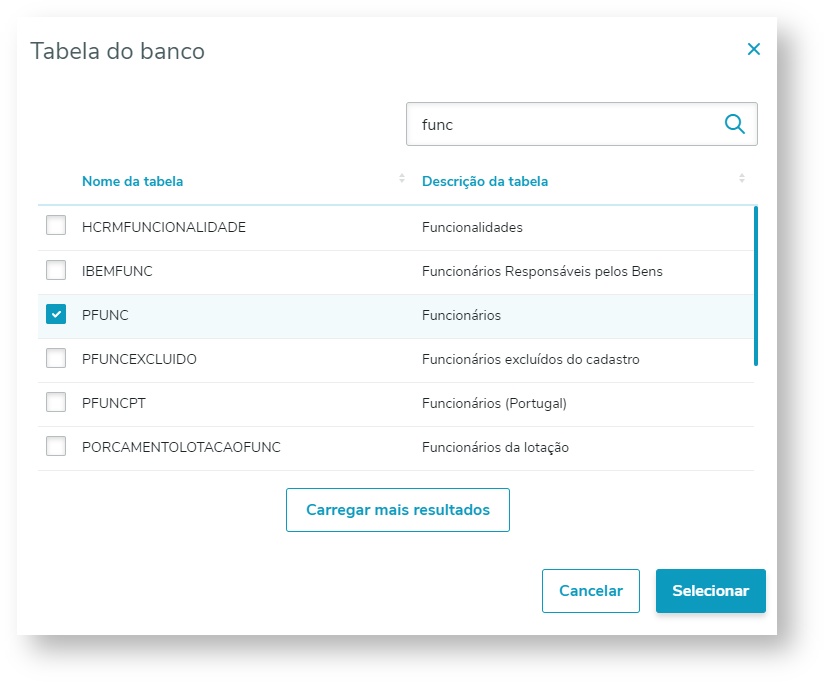
Task: Sort by Nome da tabela arrows
Action: pos(402,179)
